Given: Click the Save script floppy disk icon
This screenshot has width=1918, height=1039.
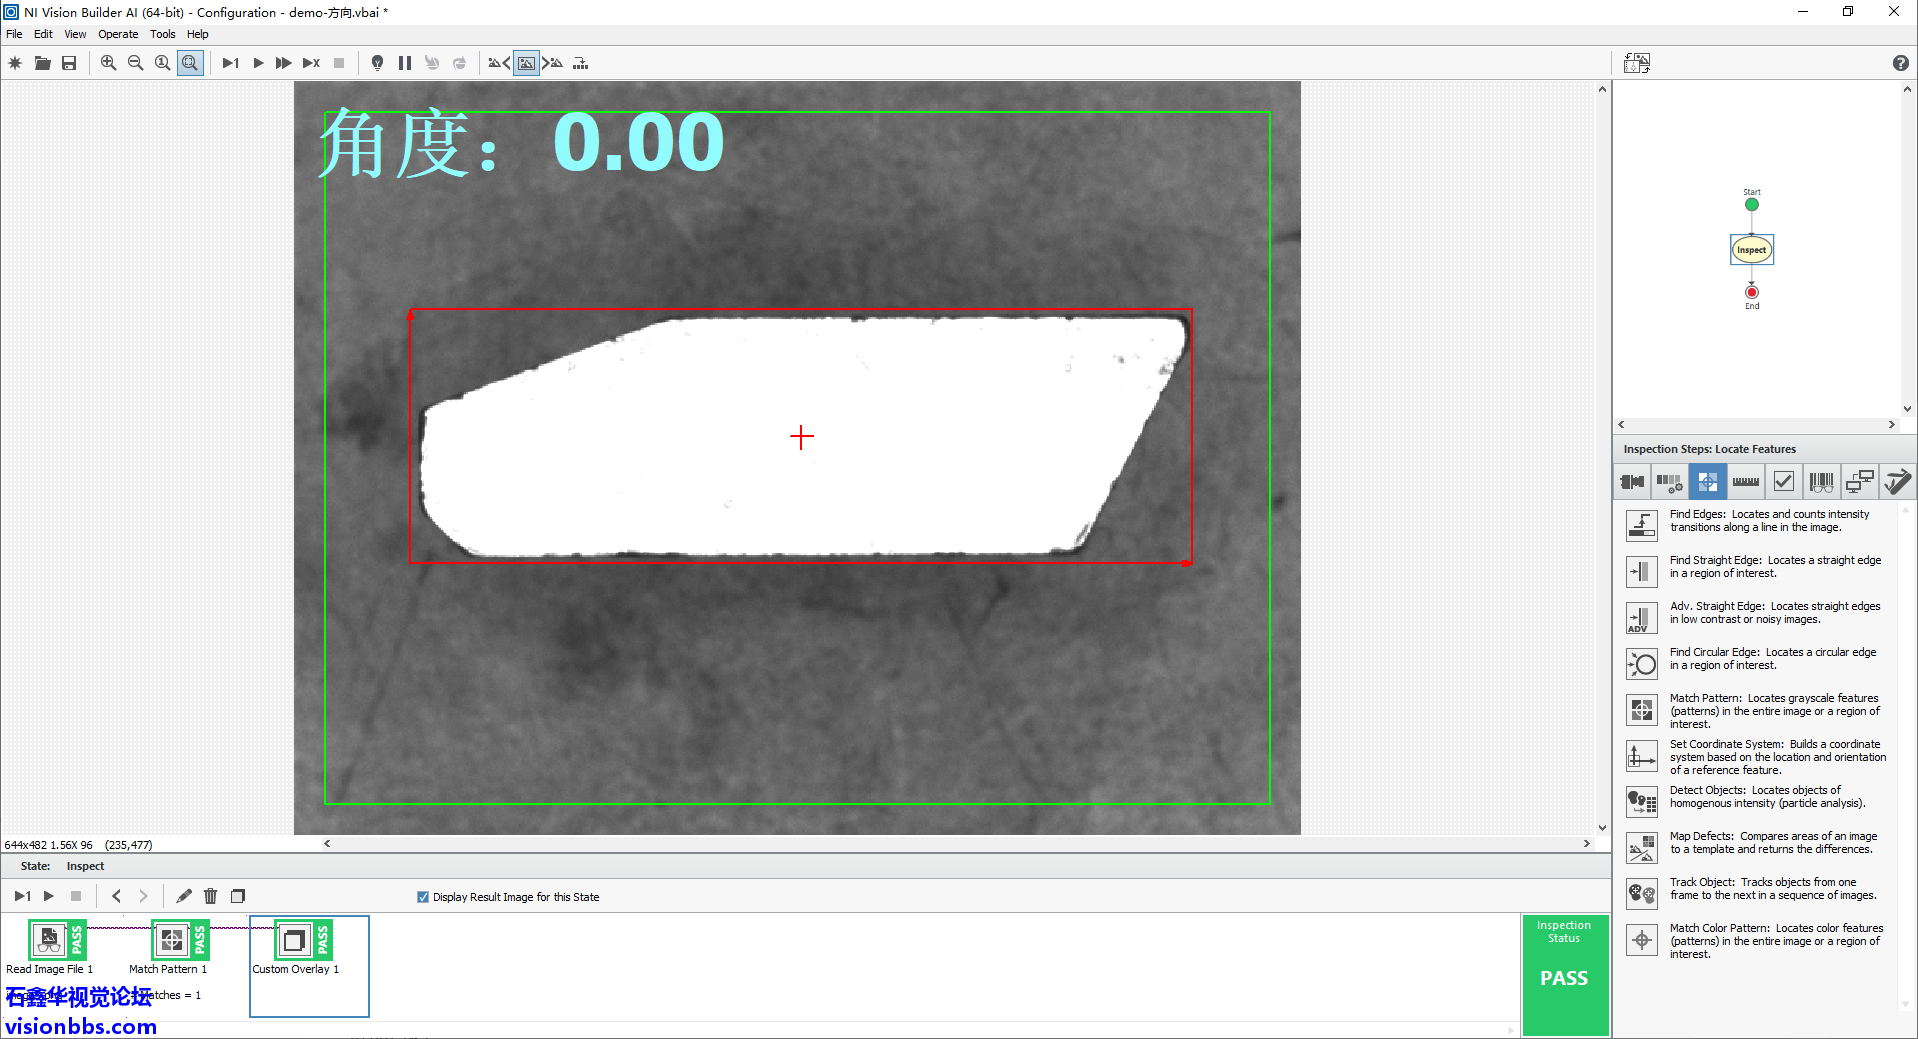Looking at the screenshot, I should (x=69, y=63).
